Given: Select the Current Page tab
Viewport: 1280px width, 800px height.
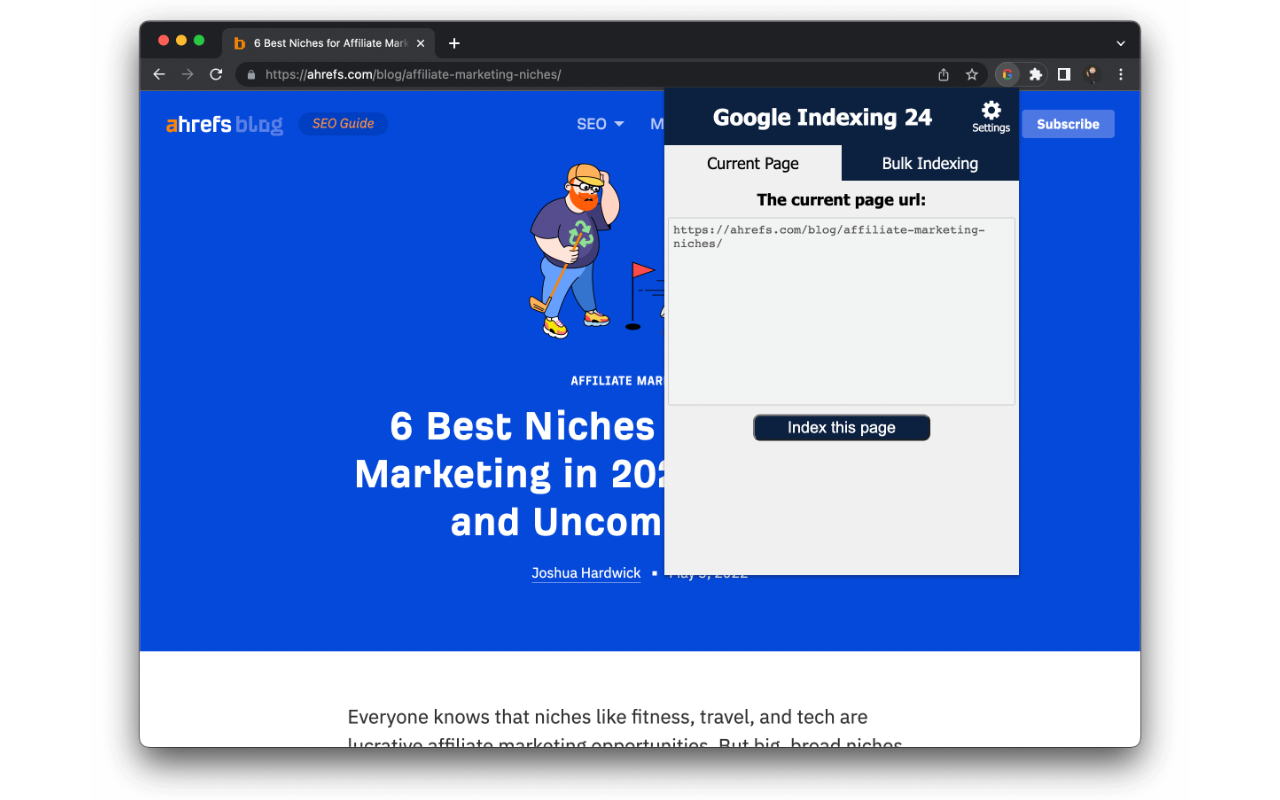Looking at the screenshot, I should tap(753, 163).
